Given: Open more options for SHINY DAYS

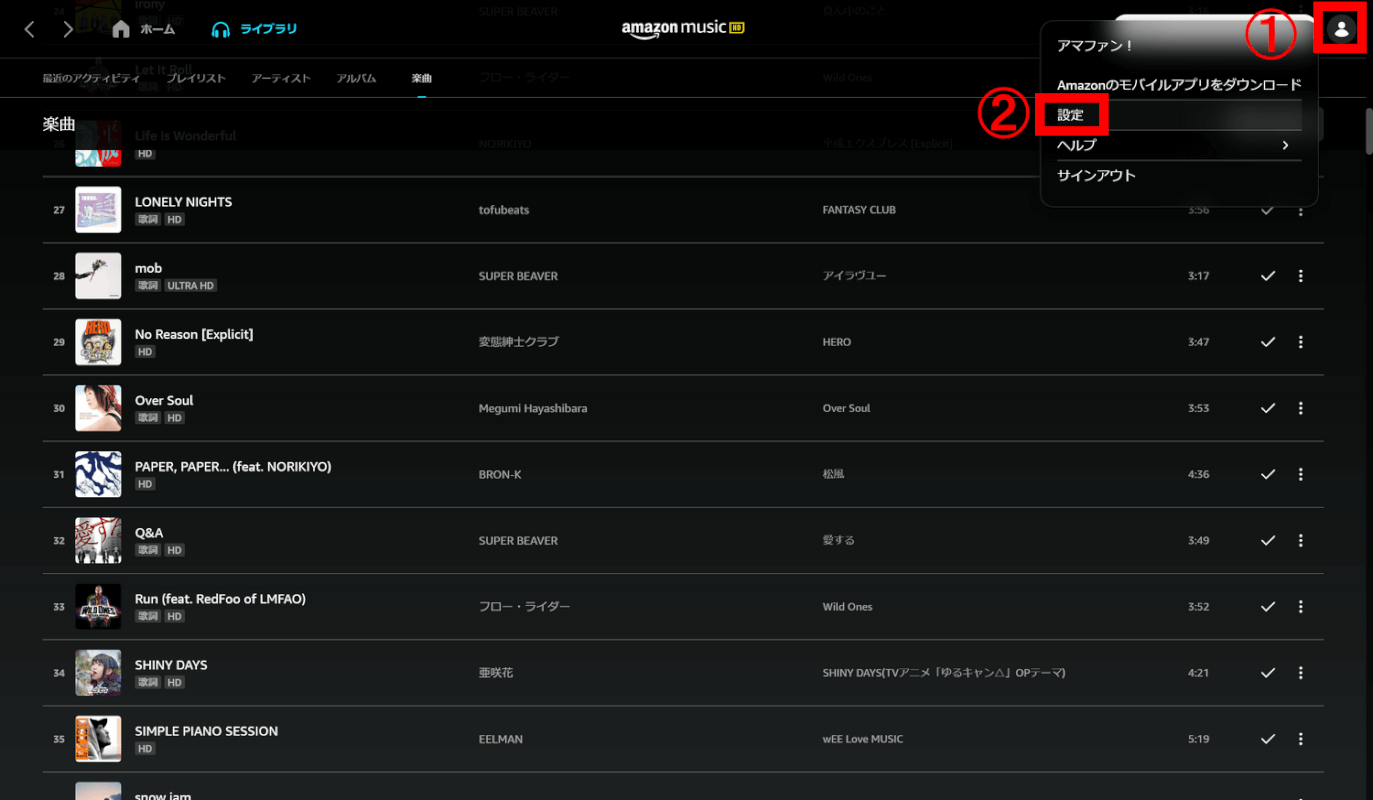Looking at the screenshot, I should [1301, 673].
